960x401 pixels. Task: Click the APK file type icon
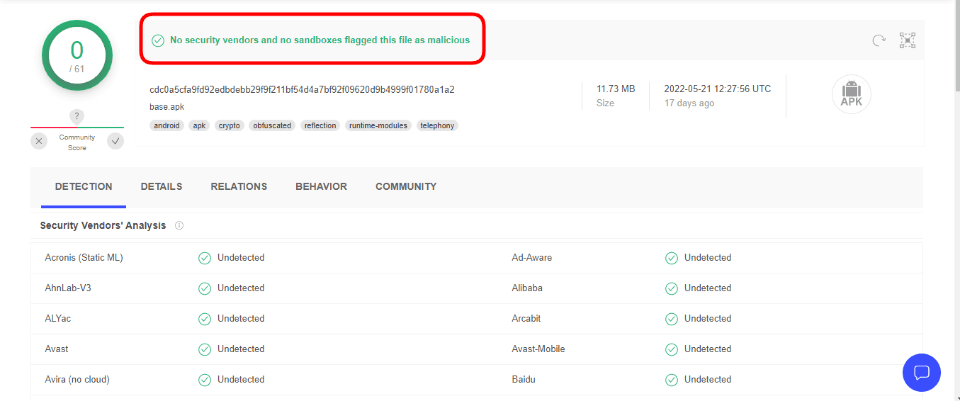(x=851, y=95)
